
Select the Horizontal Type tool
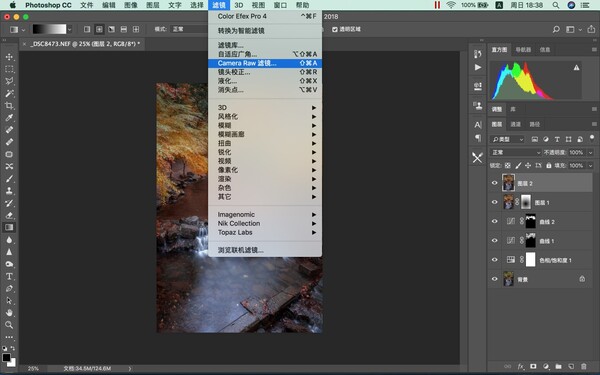9,276
